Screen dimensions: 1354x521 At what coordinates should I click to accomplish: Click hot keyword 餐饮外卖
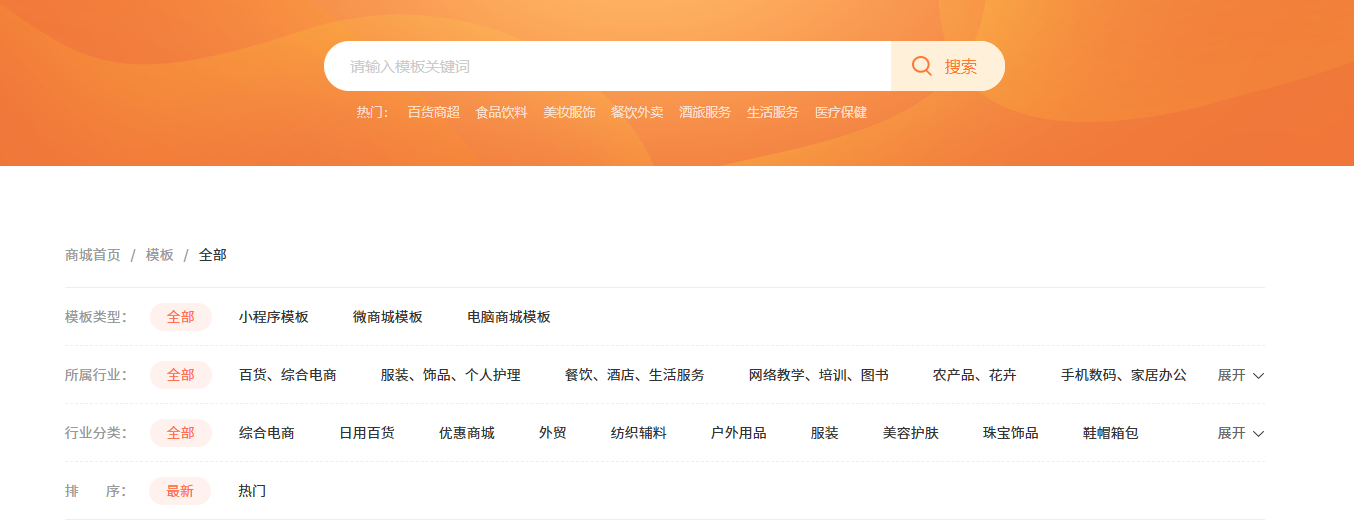[x=637, y=112]
